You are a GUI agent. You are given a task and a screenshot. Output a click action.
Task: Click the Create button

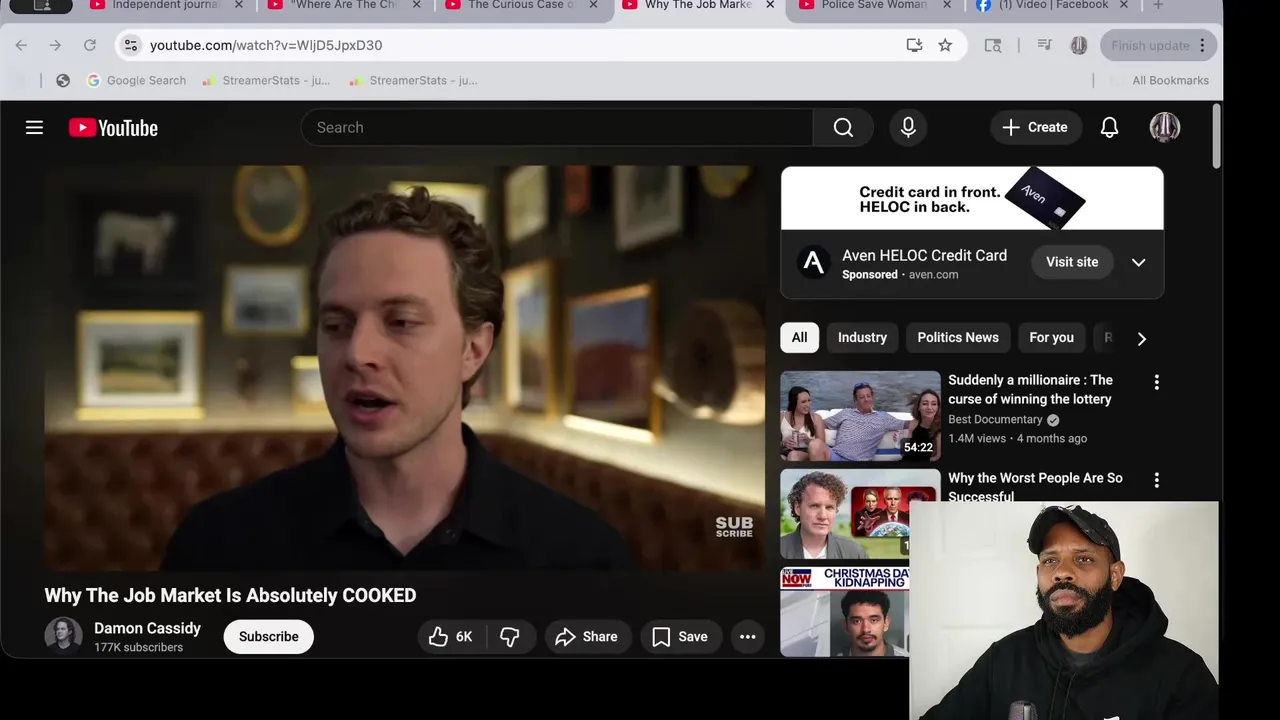point(1035,127)
